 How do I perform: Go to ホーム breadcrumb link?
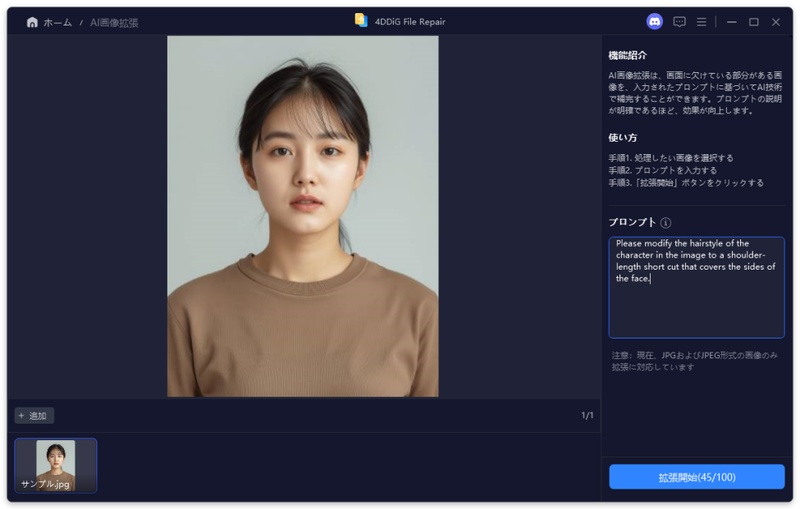click(x=57, y=22)
